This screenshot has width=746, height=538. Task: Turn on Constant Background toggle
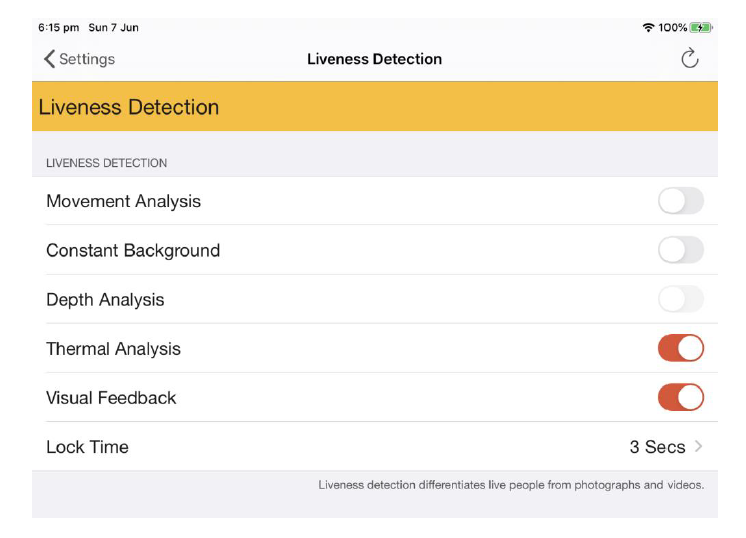click(680, 250)
